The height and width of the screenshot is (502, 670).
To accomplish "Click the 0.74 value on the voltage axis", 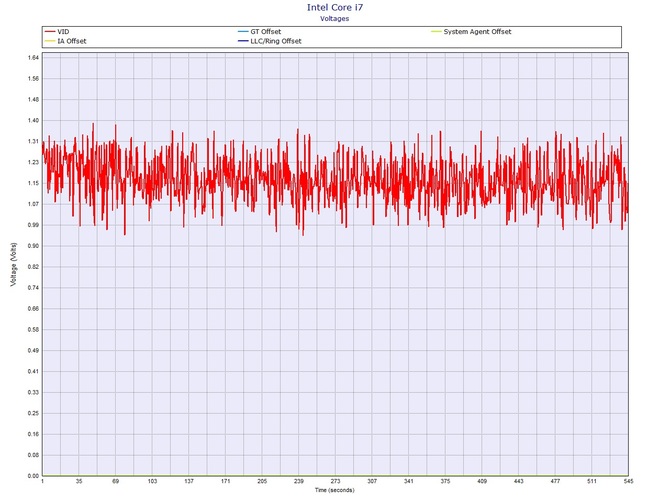I will [x=33, y=288].
